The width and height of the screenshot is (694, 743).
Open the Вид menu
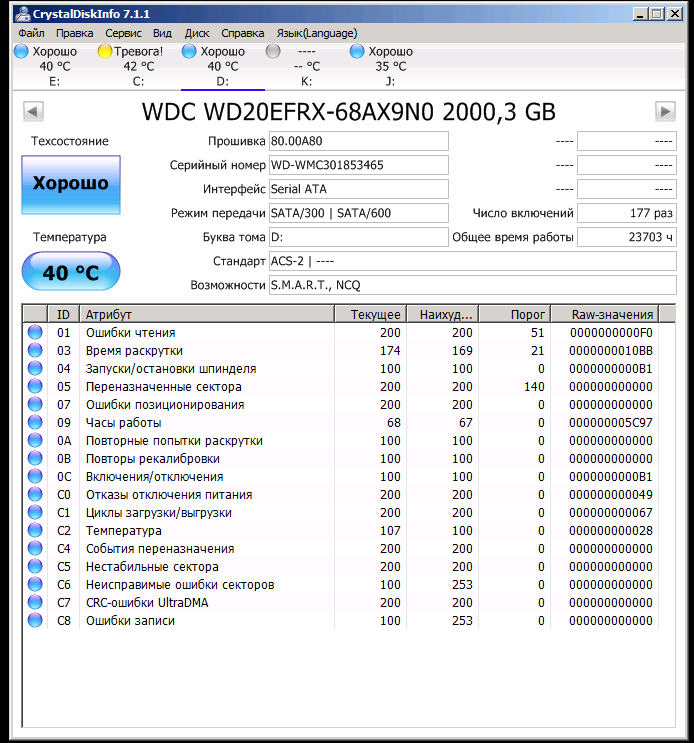pyautogui.click(x=162, y=33)
